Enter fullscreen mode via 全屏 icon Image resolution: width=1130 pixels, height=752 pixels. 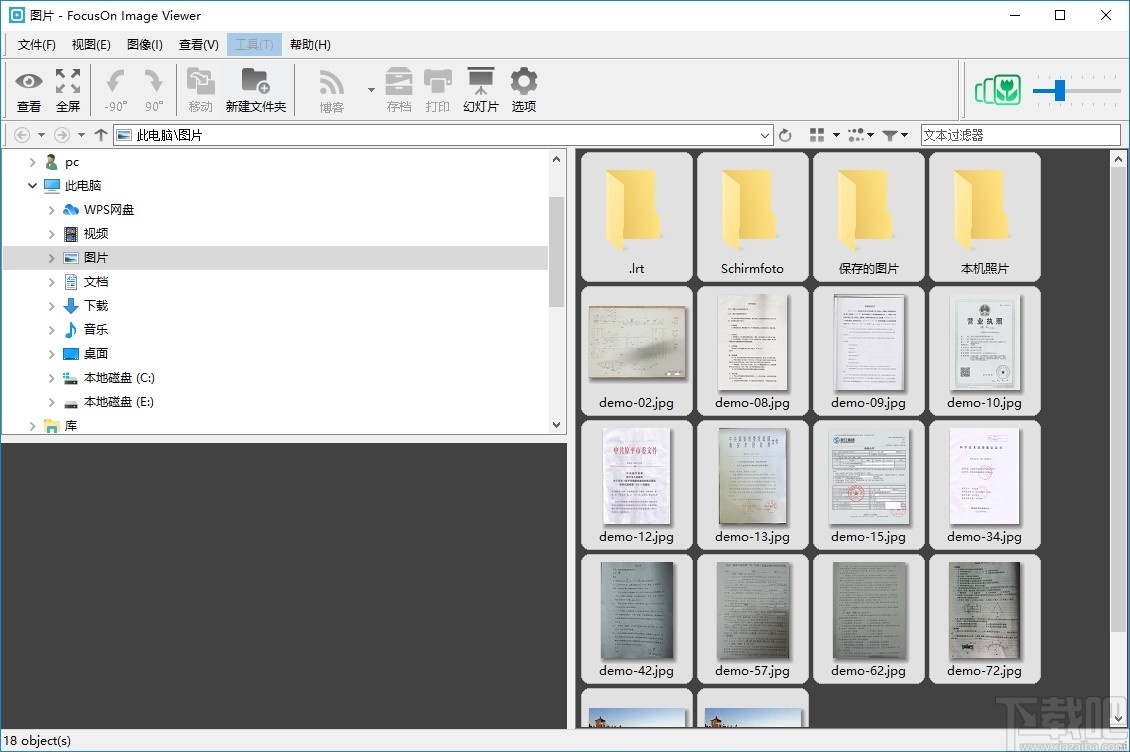(67, 88)
